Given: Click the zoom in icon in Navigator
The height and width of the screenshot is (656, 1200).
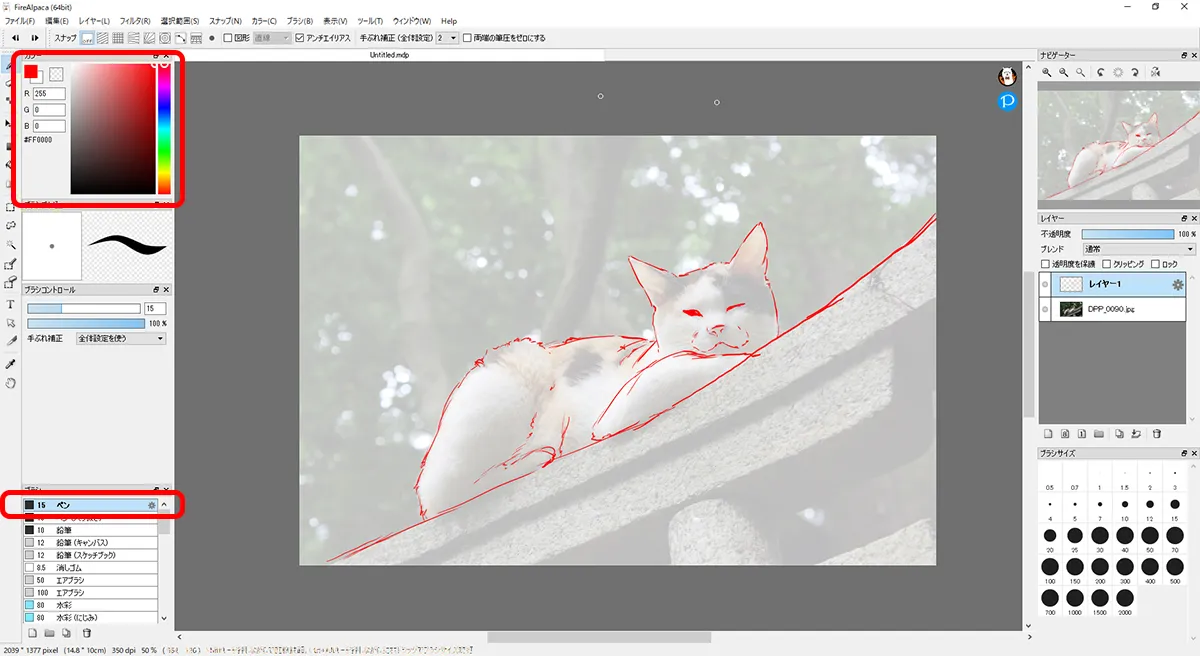Looking at the screenshot, I should pos(1047,72).
